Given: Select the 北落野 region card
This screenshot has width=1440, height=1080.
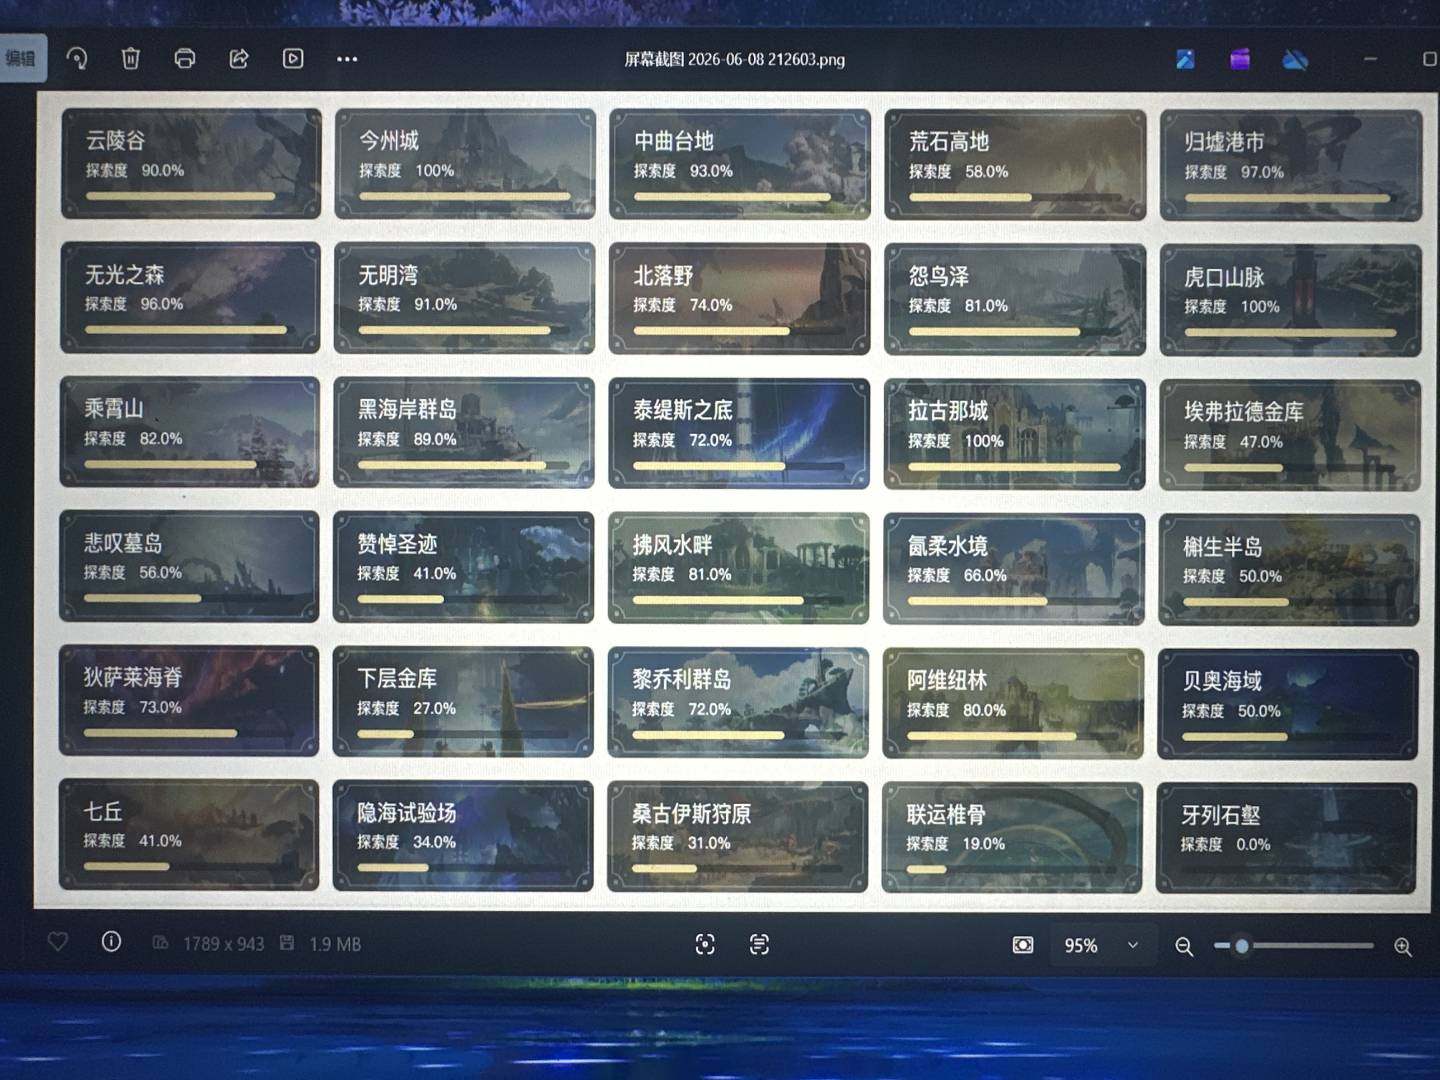Looking at the screenshot, I should coord(740,299).
